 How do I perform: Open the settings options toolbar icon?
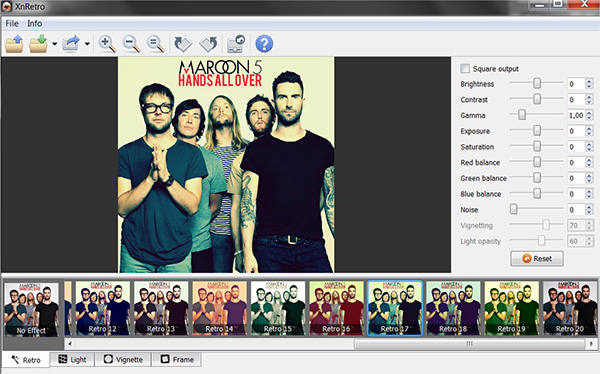pos(236,44)
